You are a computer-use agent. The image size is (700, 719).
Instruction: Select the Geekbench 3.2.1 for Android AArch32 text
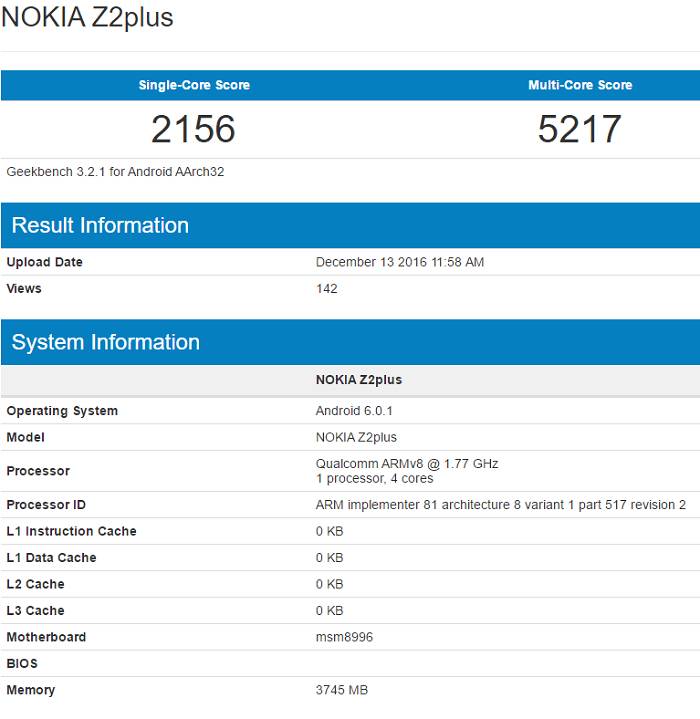click(115, 172)
